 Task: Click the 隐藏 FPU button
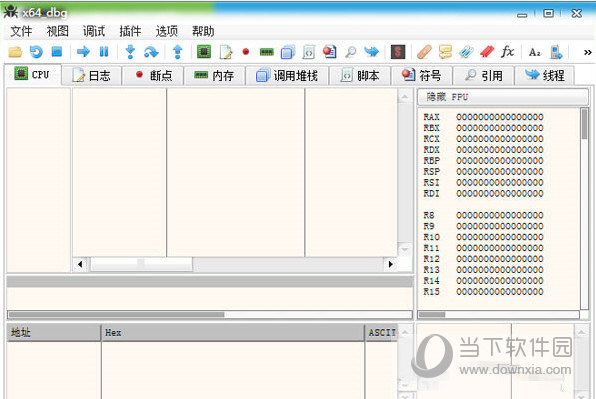pyautogui.click(x=502, y=97)
